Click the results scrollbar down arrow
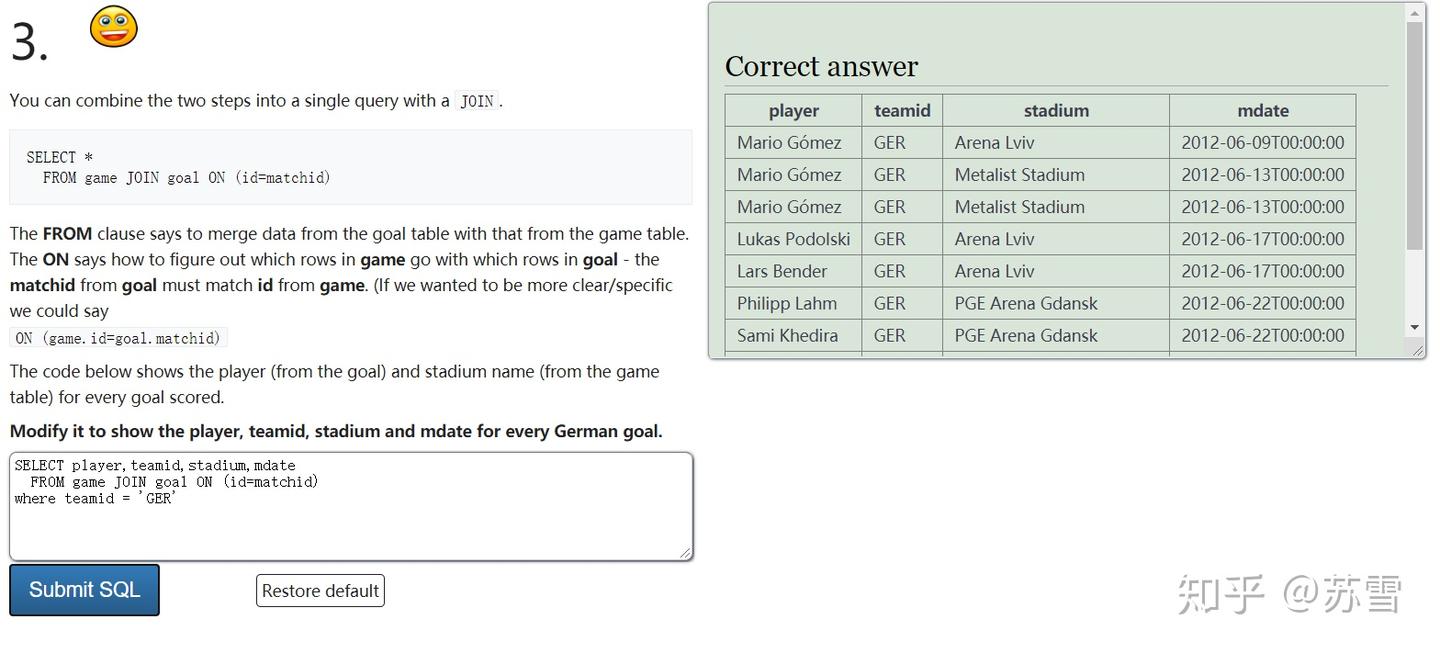Image resolution: width=1440 pixels, height=653 pixels. coord(1414,327)
